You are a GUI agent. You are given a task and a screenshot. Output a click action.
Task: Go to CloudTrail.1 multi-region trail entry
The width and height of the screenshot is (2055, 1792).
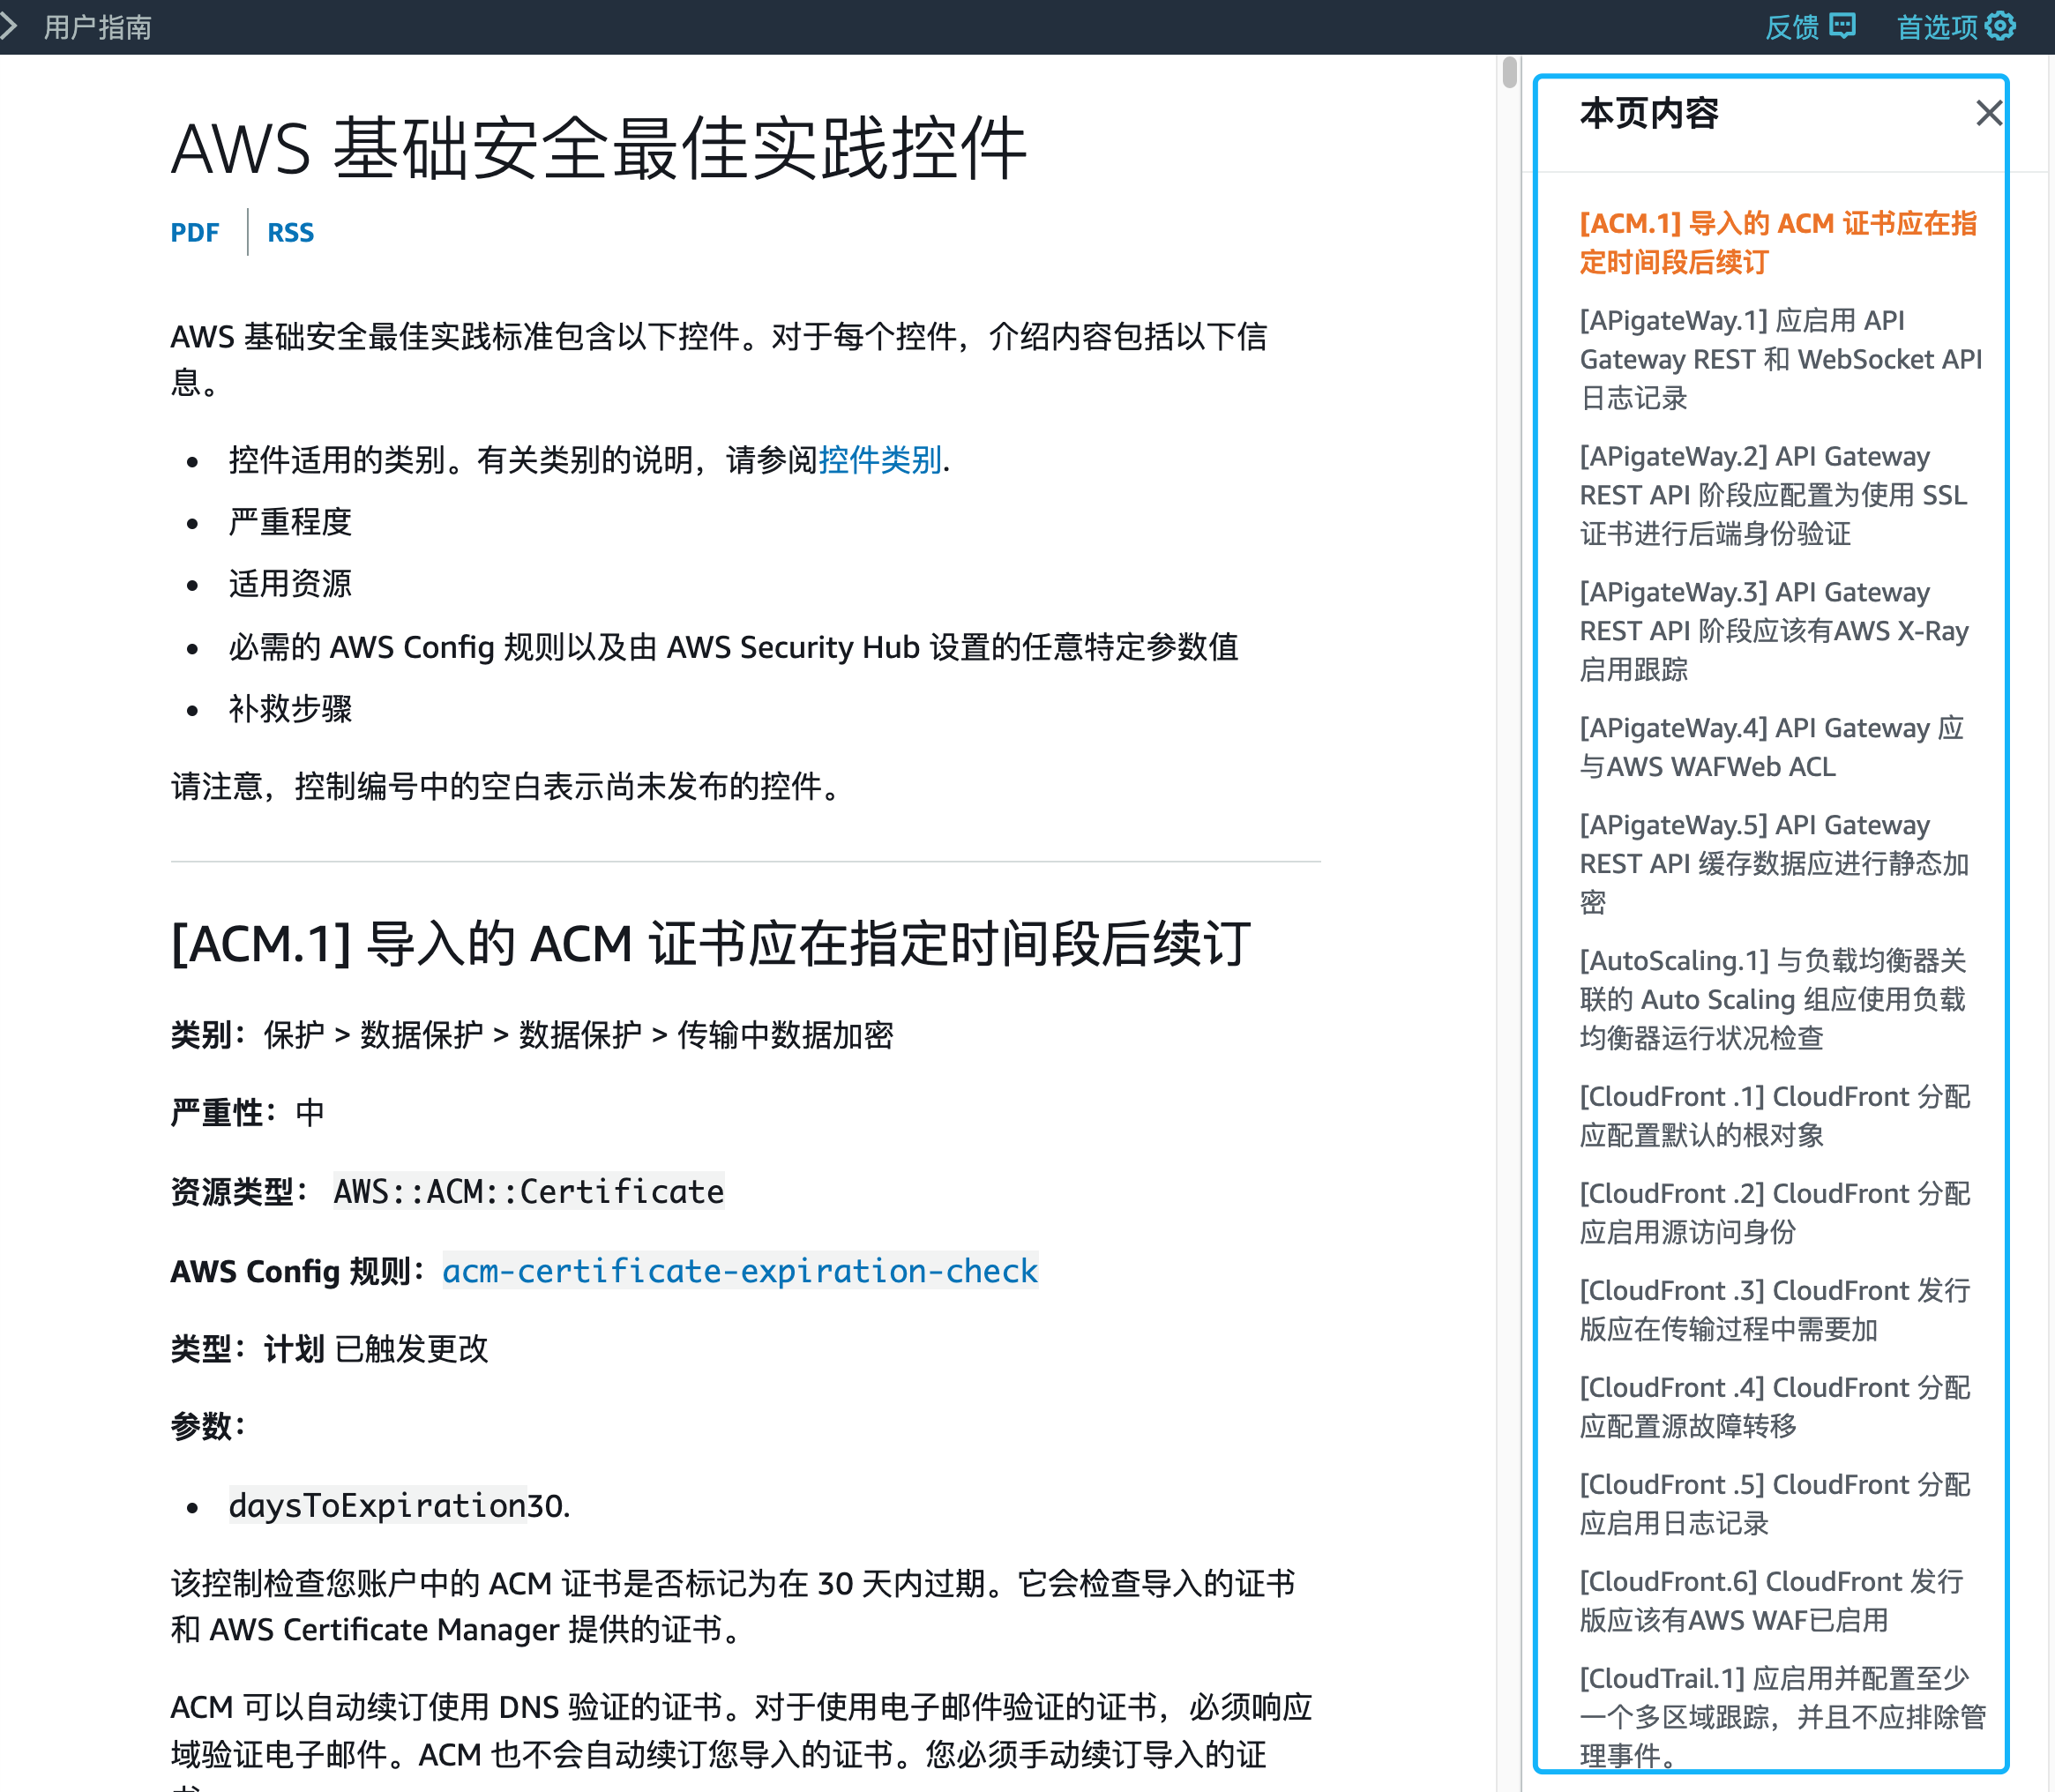pyautogui.click(x=1781, y=1717)
